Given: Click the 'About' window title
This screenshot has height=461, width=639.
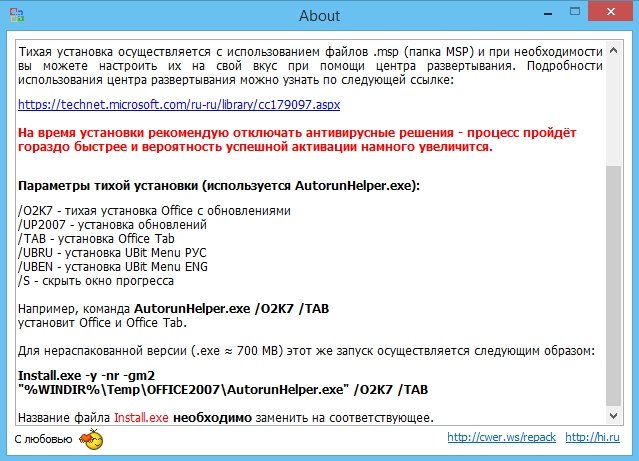Looking at the screenshot, I should point(320,16).
